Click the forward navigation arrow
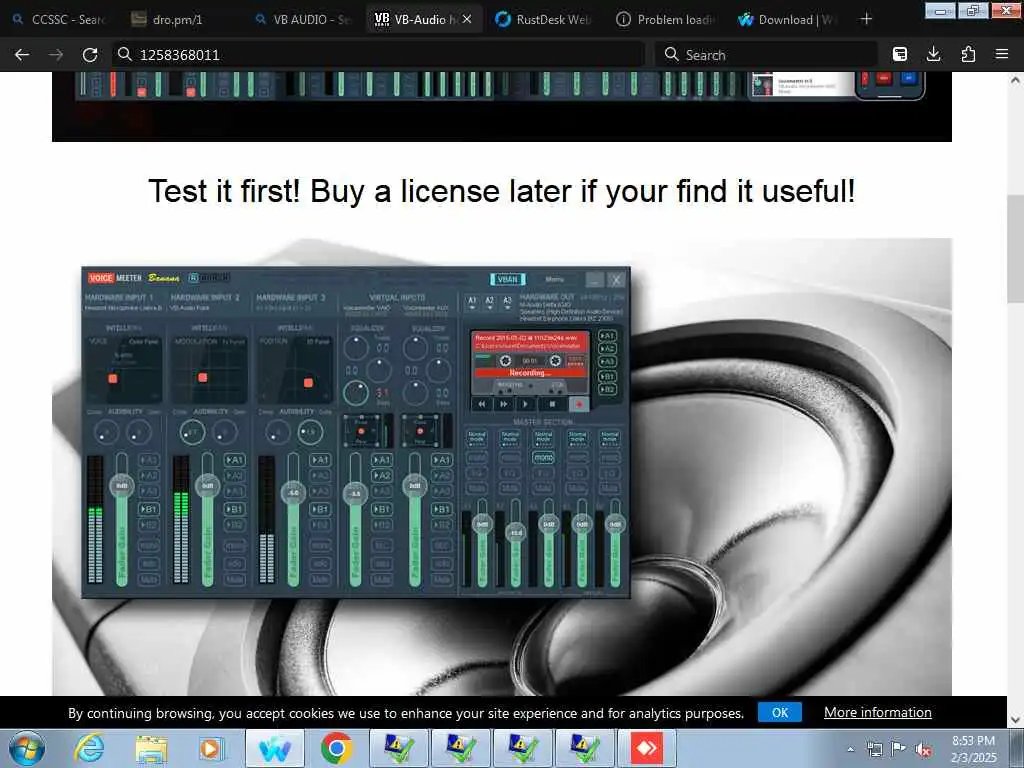 [x=56, y=55]
